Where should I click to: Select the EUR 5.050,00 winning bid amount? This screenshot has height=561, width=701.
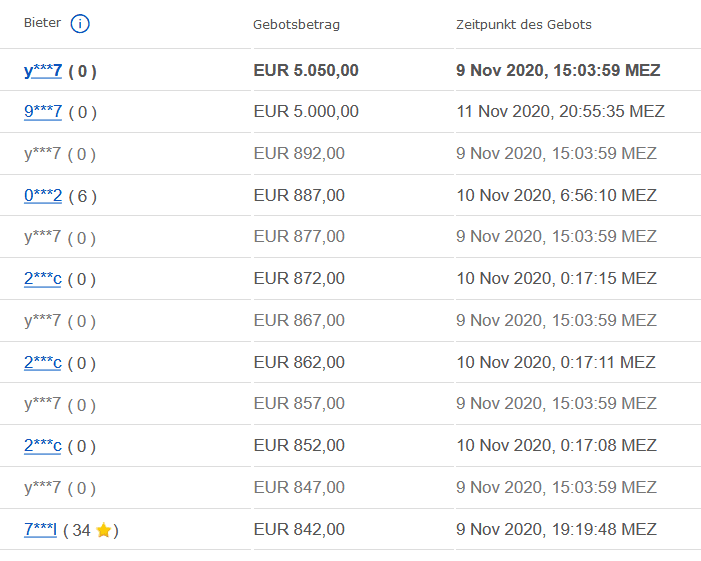coord(306,71)
